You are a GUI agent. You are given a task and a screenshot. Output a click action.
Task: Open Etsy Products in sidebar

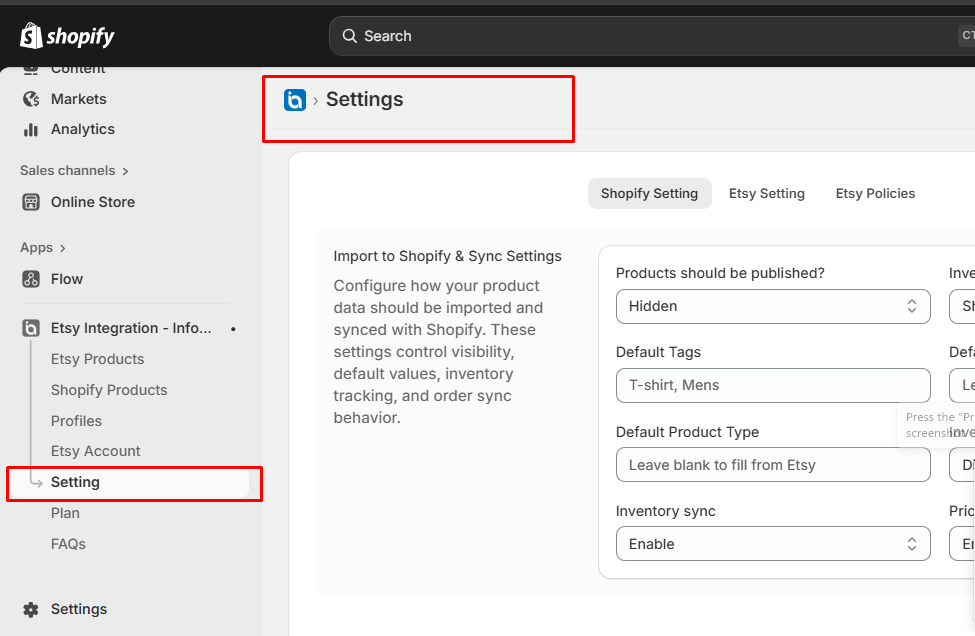pyautogui.click(x=98, y=359)
